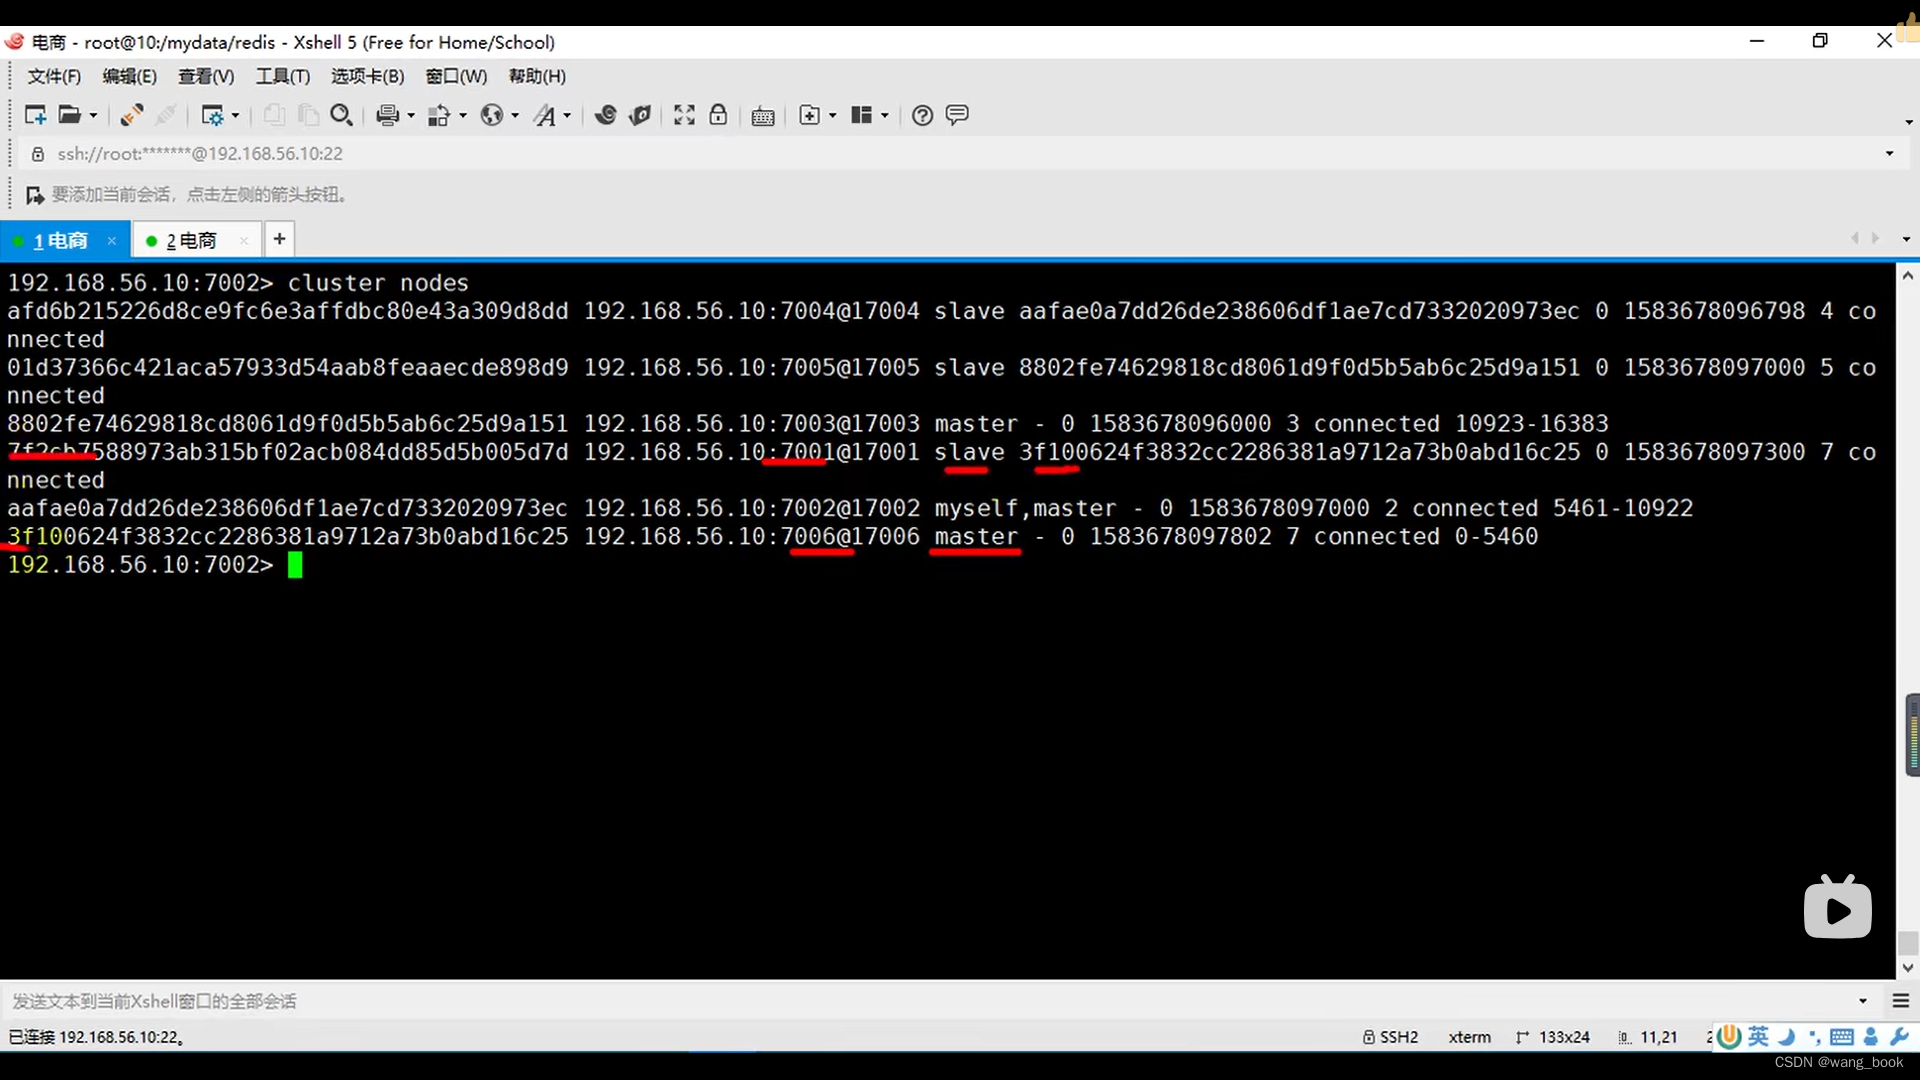Close the '2 电商' tab

click(x=244, y=240)
